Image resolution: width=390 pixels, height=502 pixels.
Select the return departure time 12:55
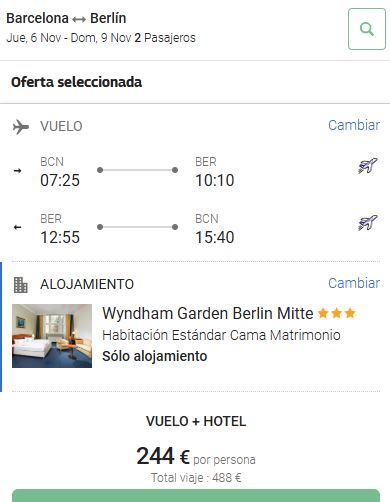click(60, 237)
